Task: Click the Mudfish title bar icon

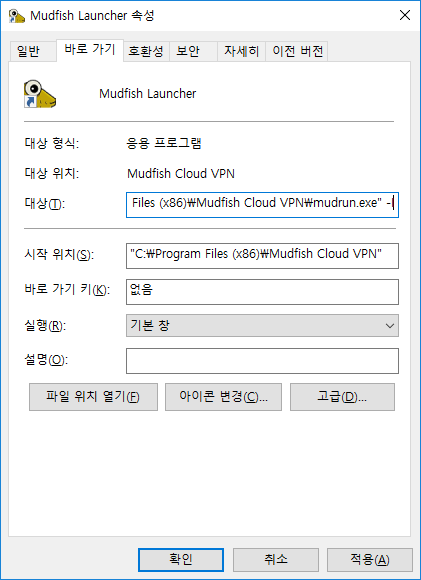Action: 17,16
